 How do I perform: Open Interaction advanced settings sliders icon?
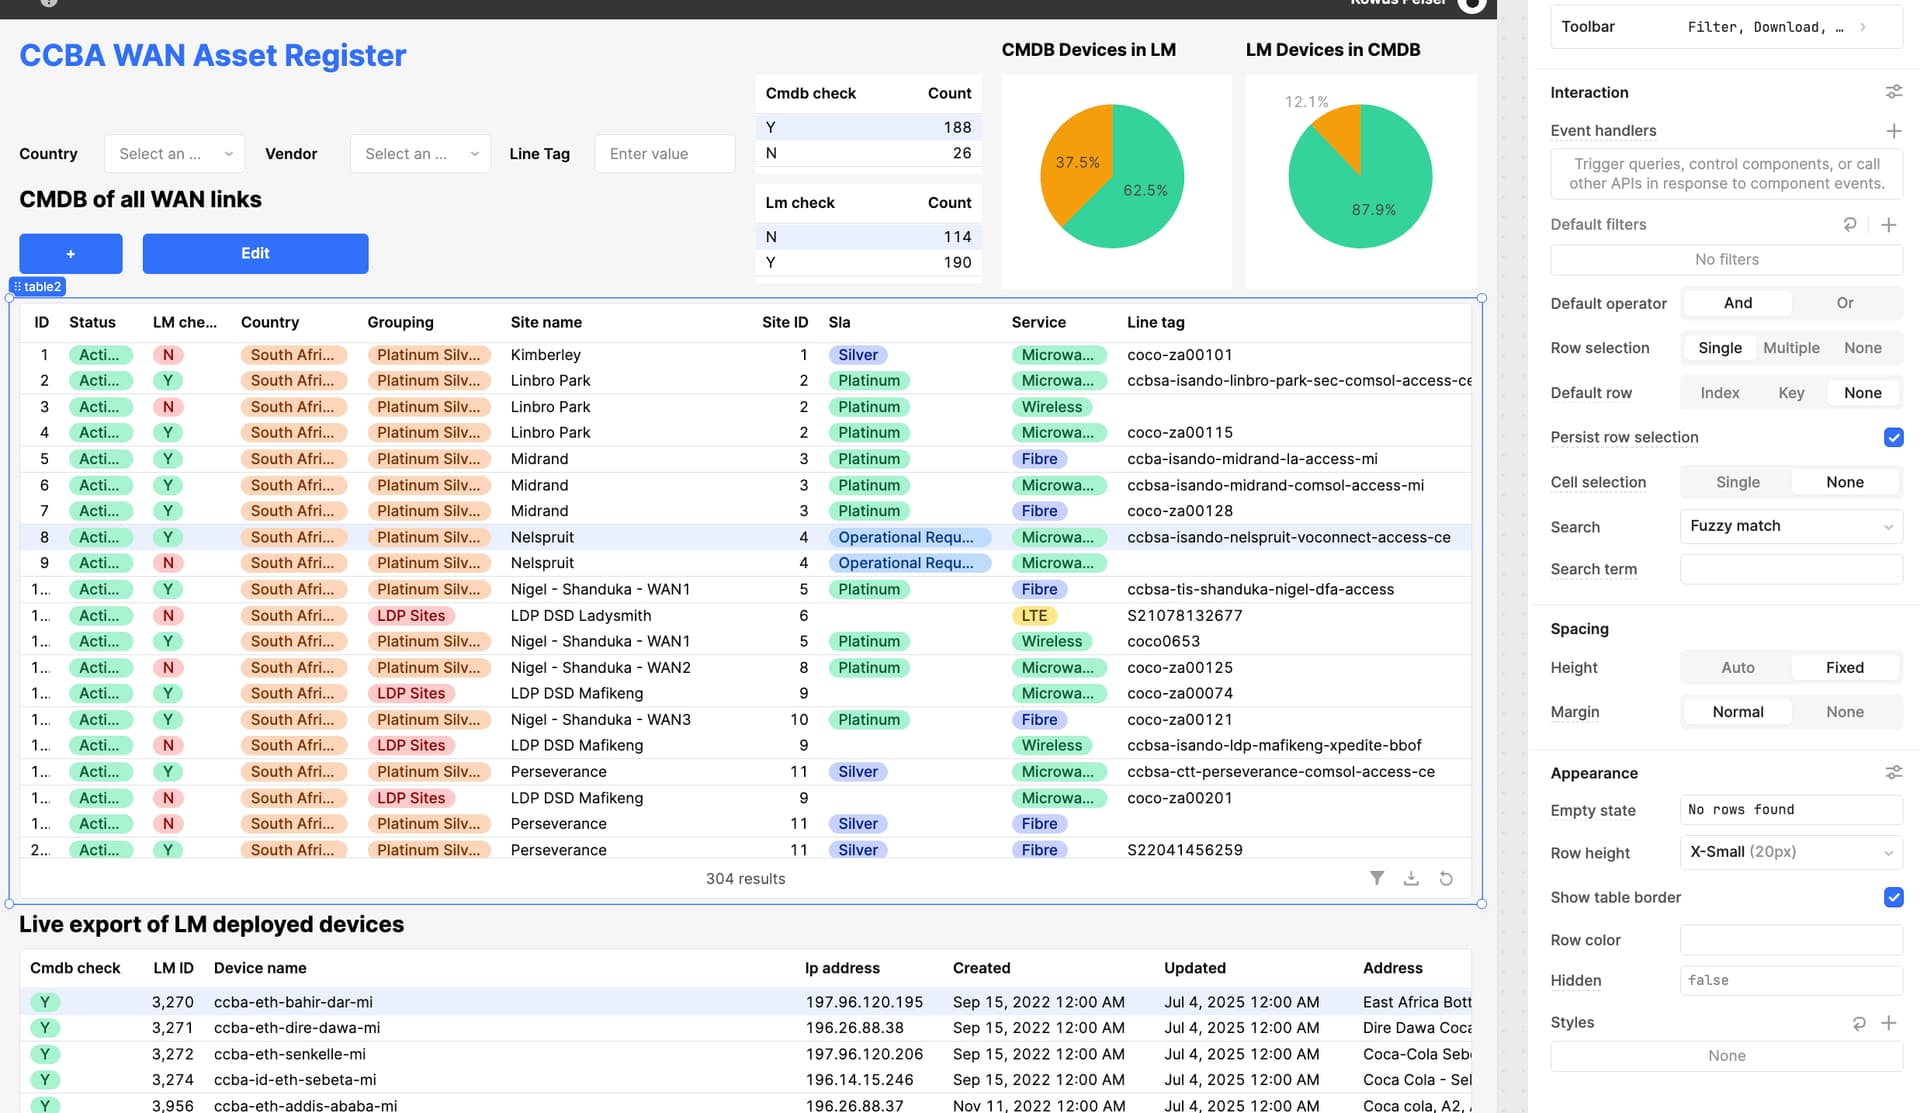(1893, 92)
